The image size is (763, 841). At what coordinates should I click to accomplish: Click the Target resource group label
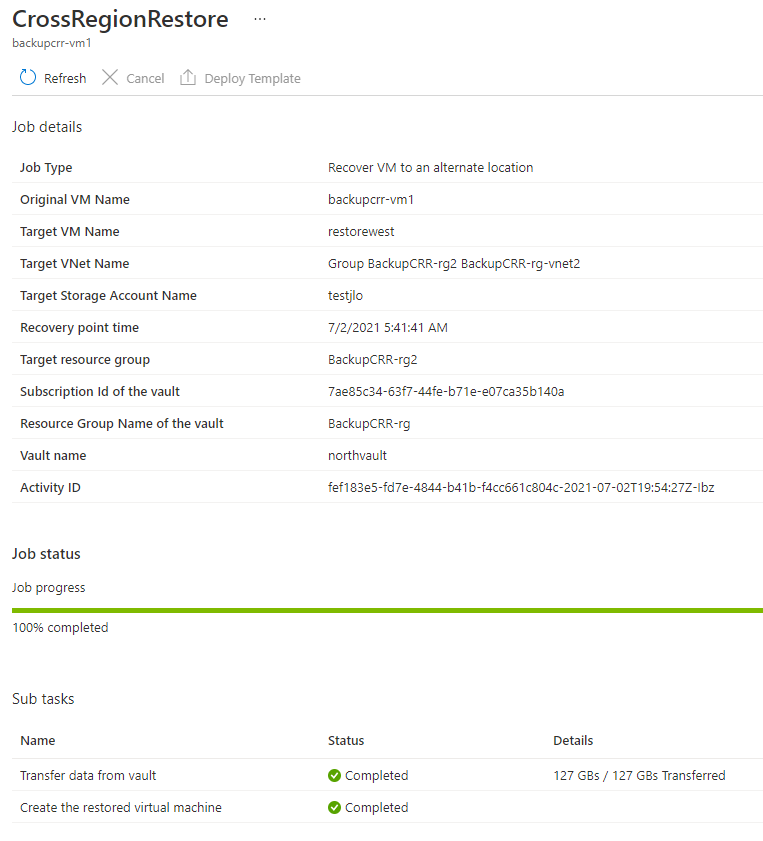85,360
